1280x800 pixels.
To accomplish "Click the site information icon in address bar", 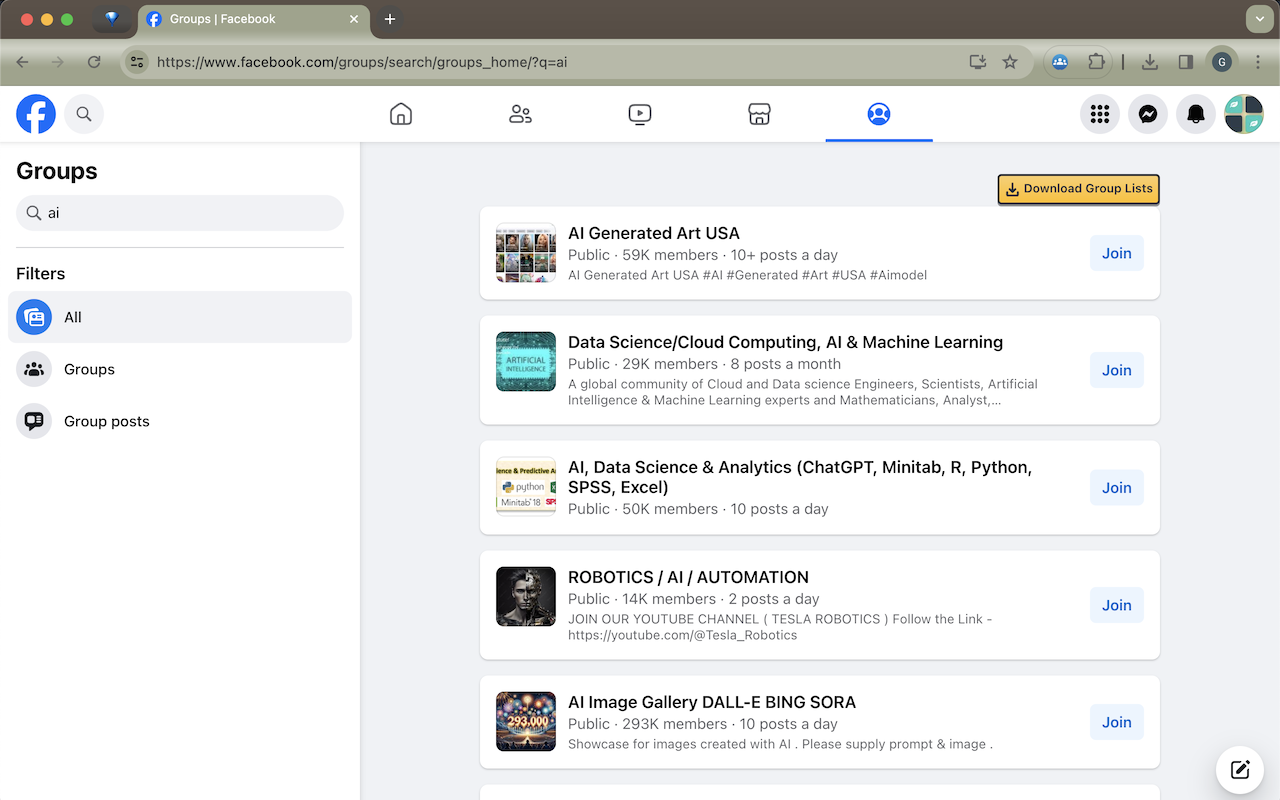I will coord(138,62).
